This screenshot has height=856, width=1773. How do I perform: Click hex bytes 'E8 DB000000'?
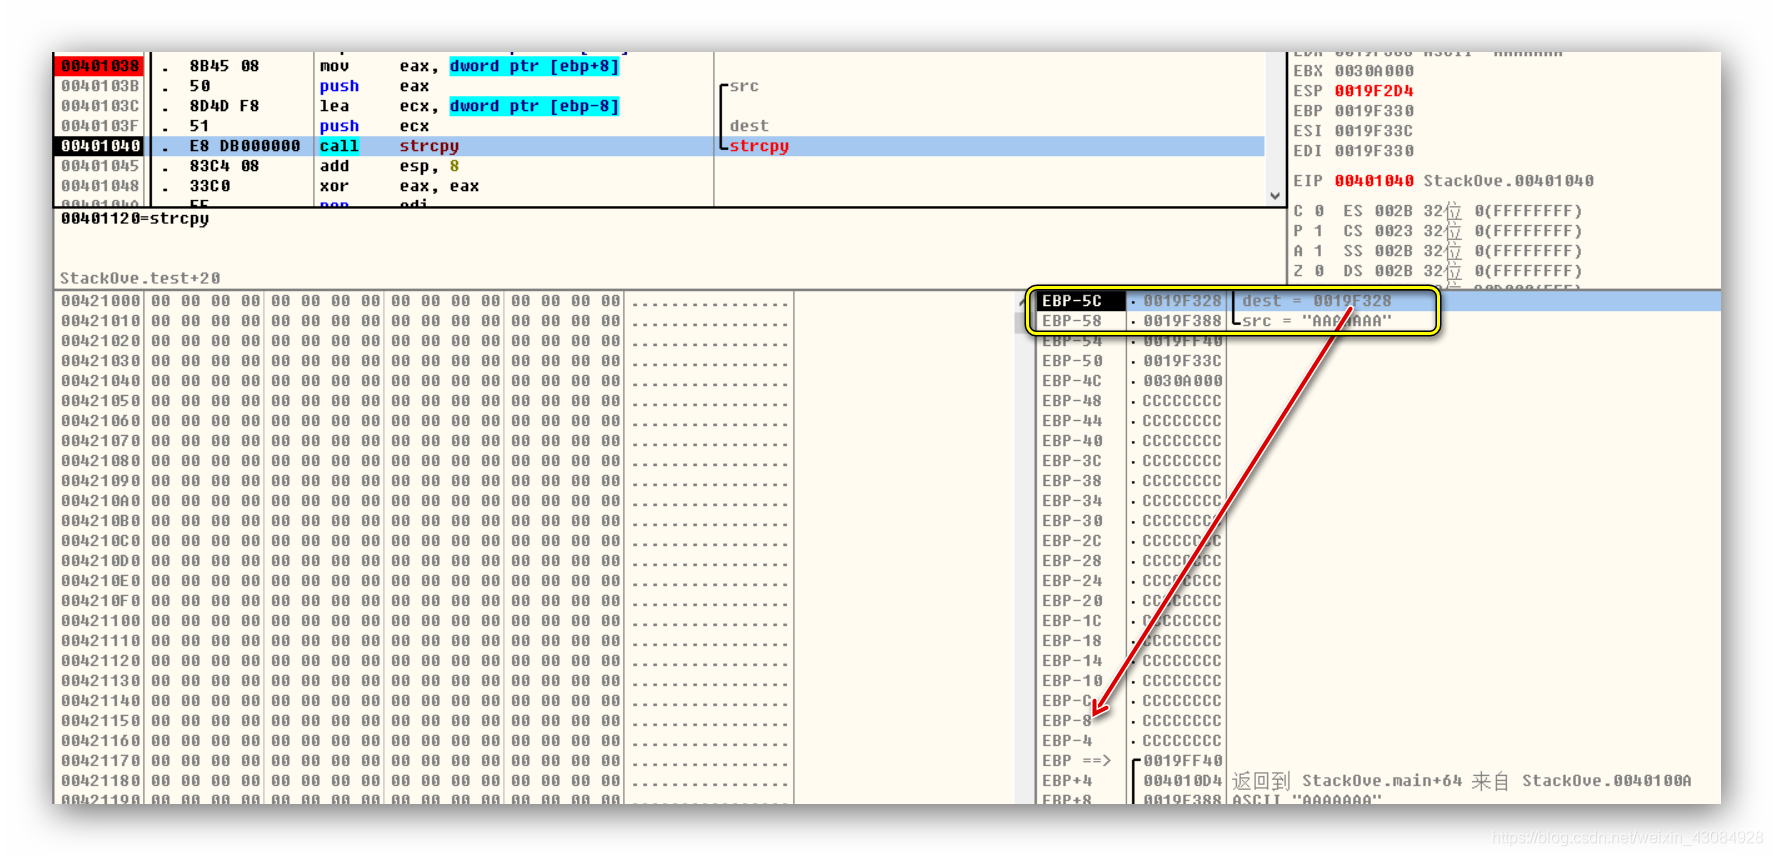coord(244,146)
